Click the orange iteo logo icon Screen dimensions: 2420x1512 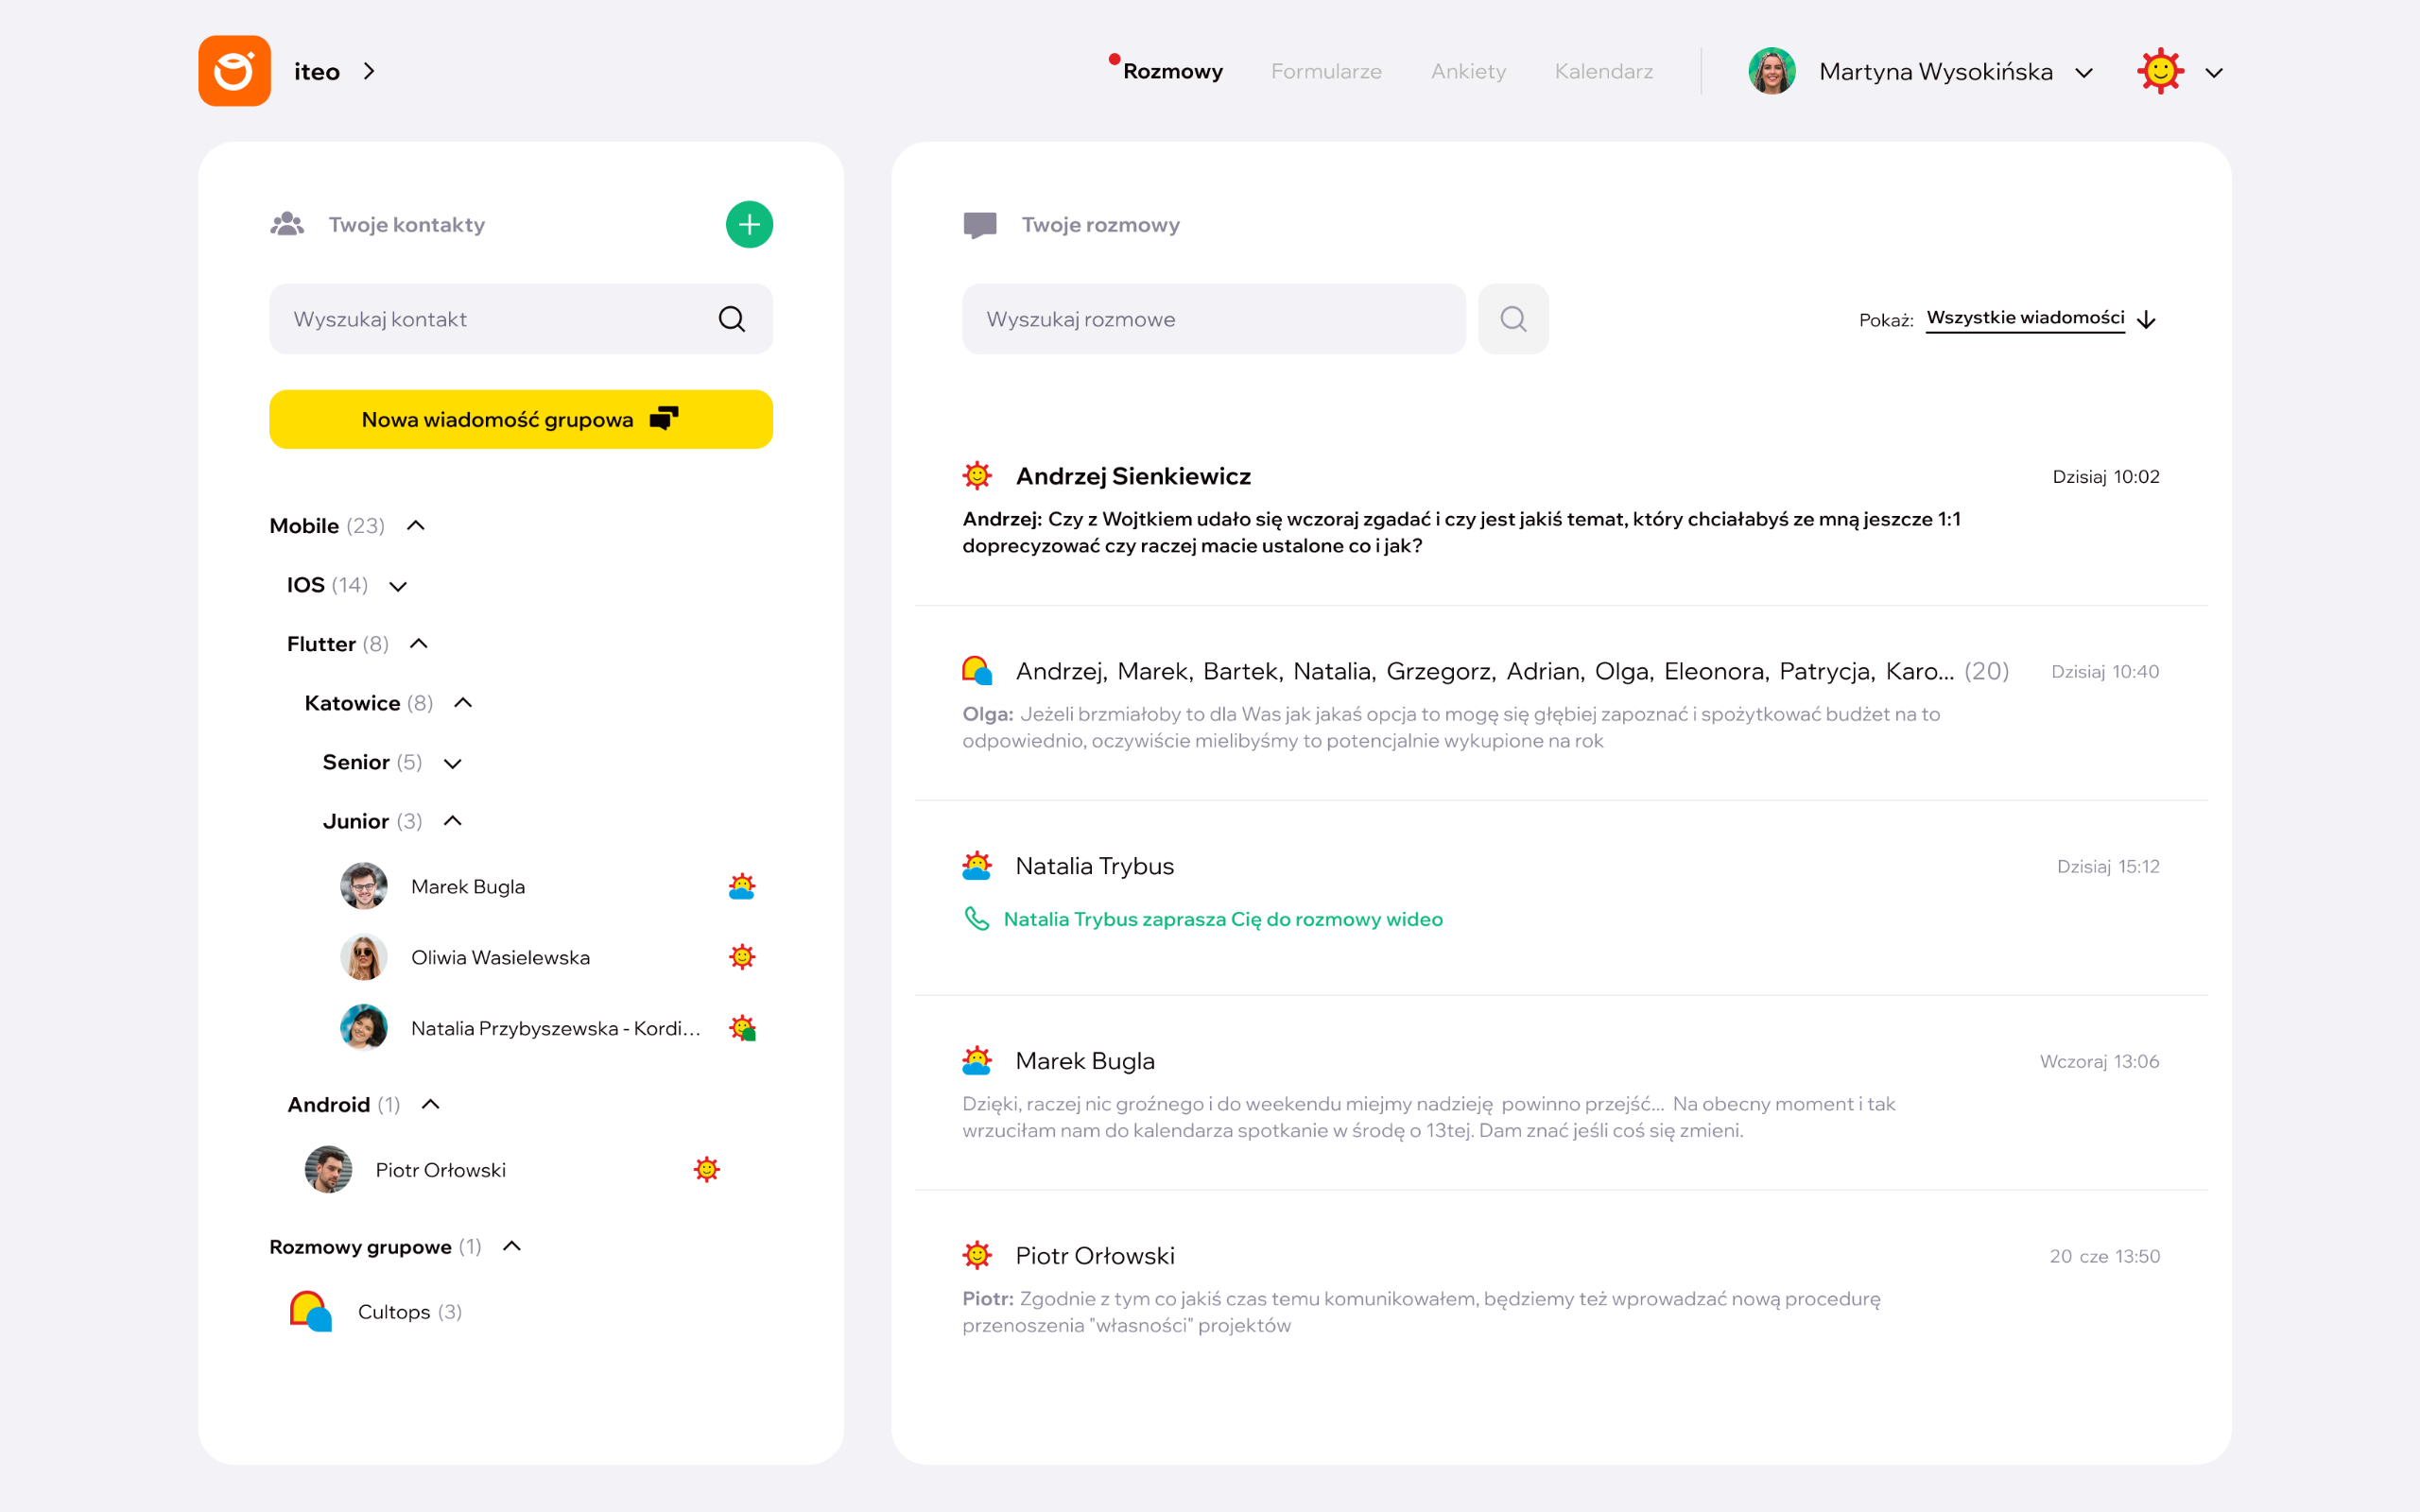234,71
